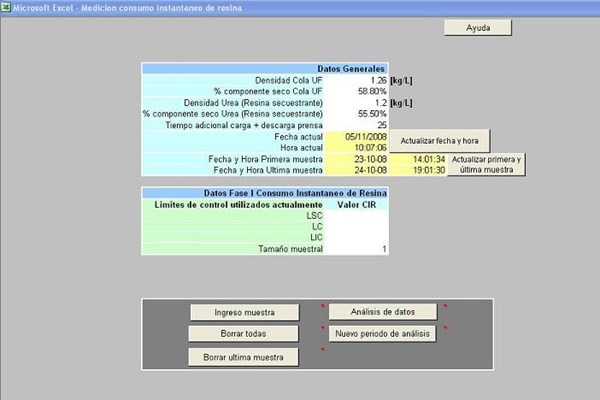Select the empty LIC value cell
This screenshot has width=600, height=400.
356,237
